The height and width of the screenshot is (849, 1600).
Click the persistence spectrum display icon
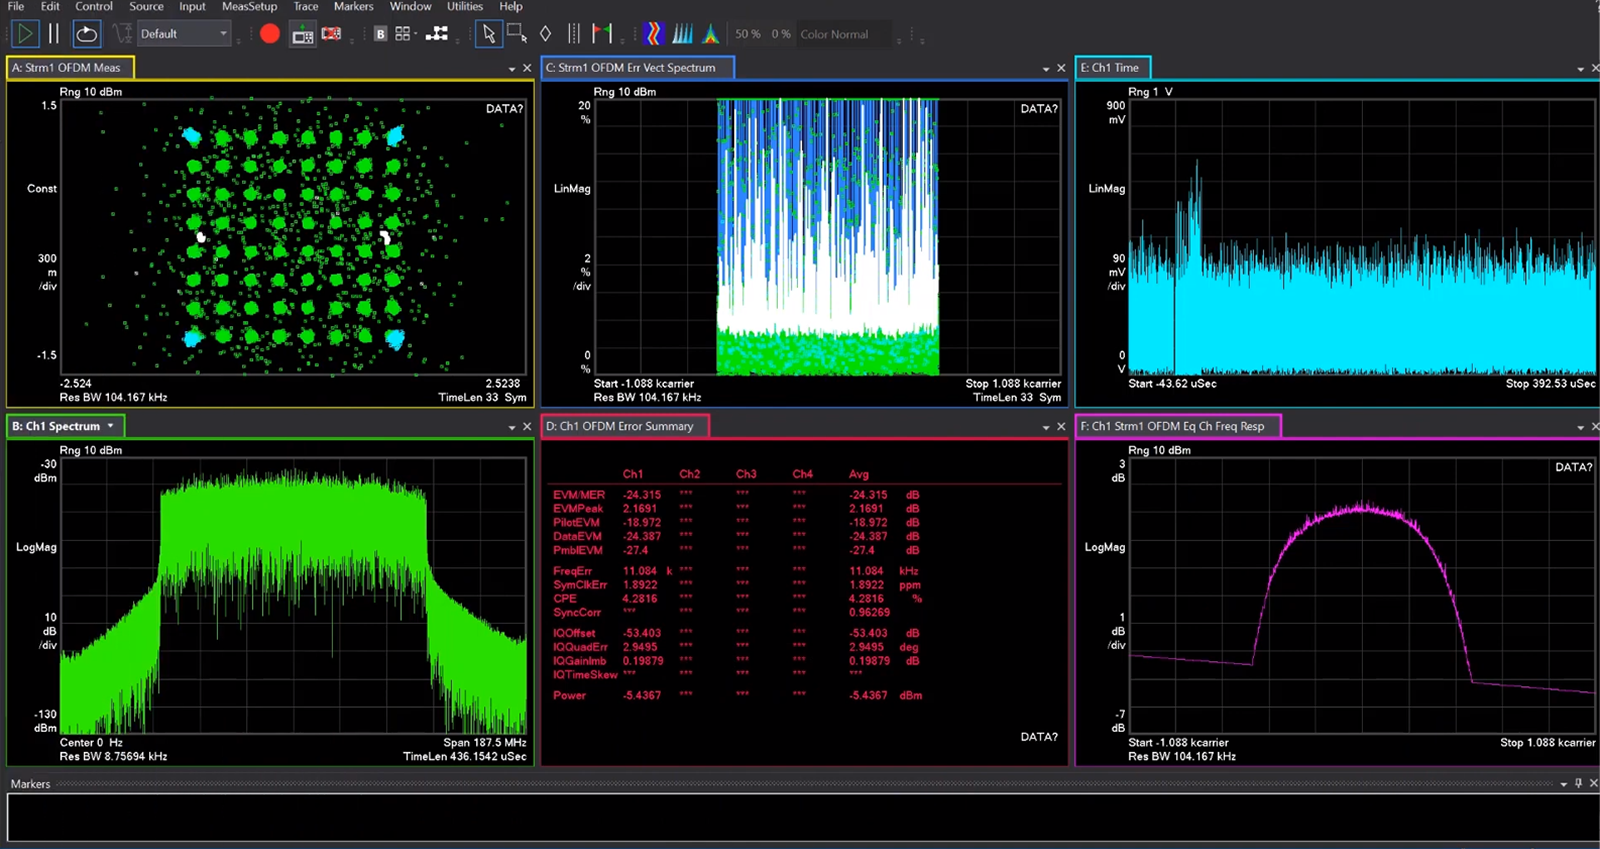[x=710, y=34]
